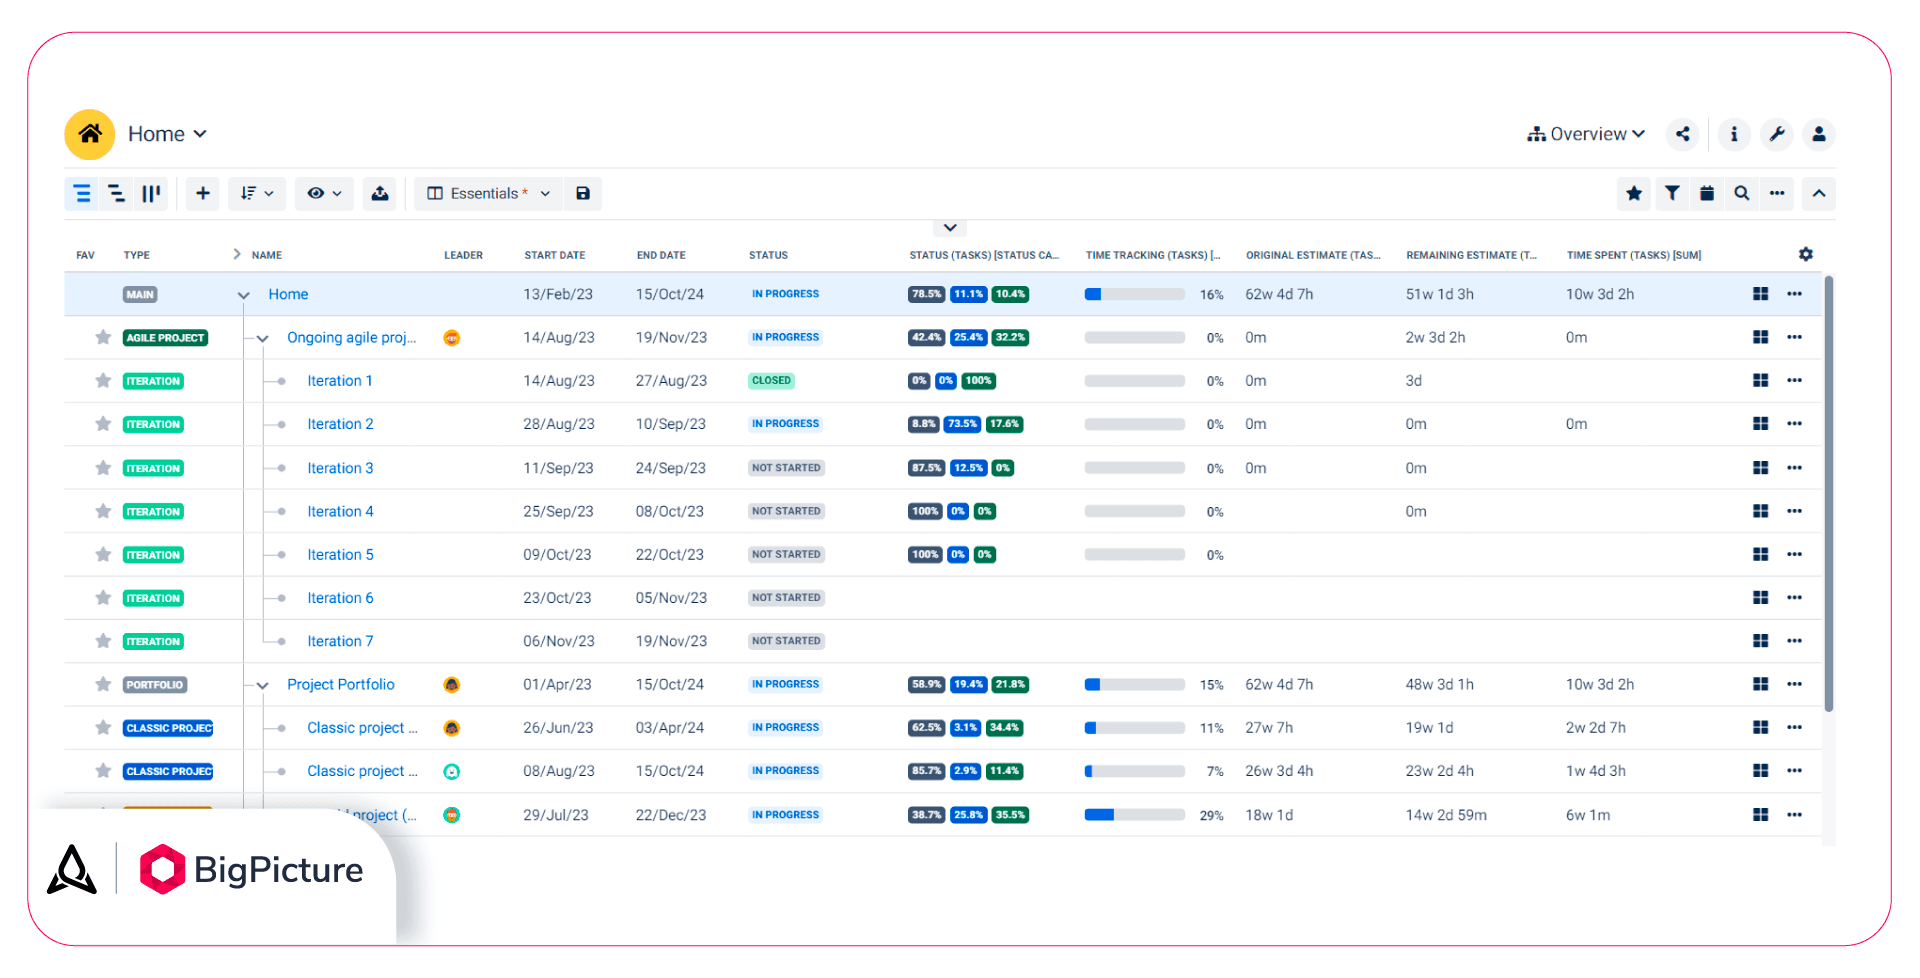This screenshot has width=1920, height=978.
Task: Click the TIME SPENT (TASKS) column header
Action: click(x=1634, y=255)
